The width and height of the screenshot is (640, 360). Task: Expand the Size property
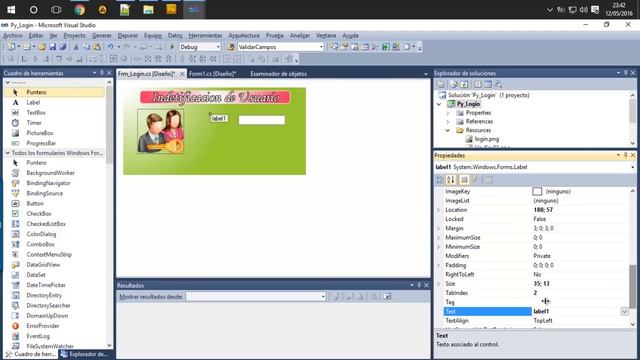(439, 284)
